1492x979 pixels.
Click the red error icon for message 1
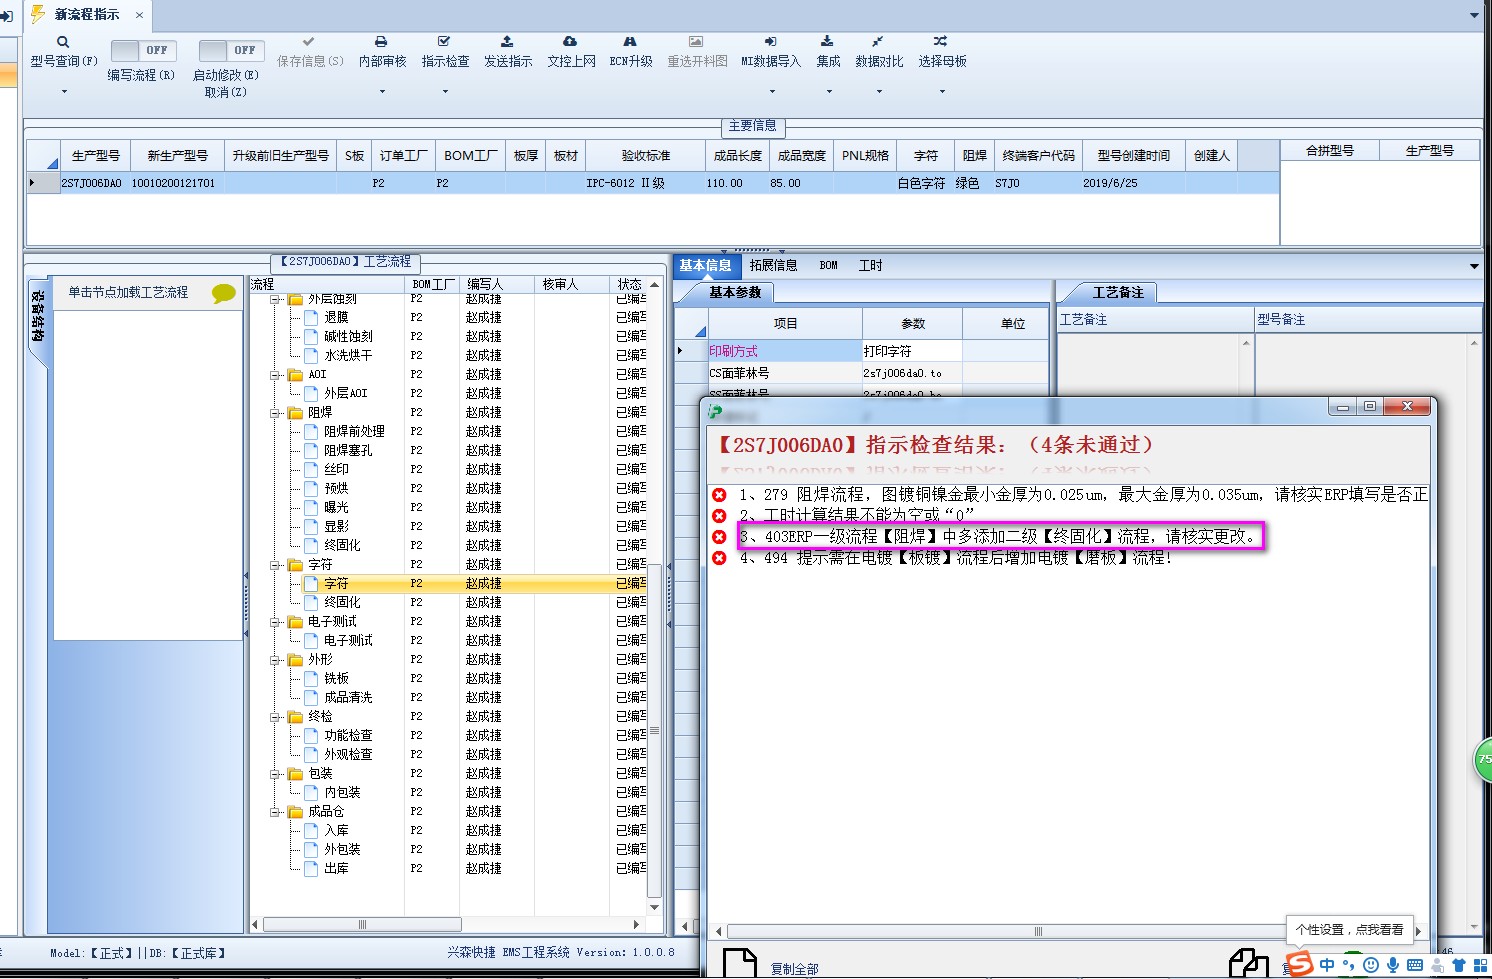tap(719, 495)
